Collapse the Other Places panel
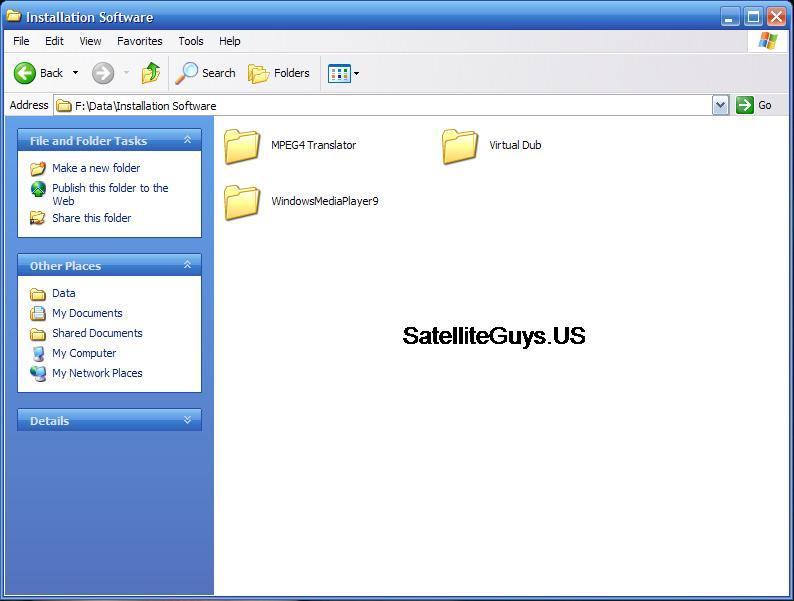The height and width of the screenshot is (601, 794). coord(187,265)
